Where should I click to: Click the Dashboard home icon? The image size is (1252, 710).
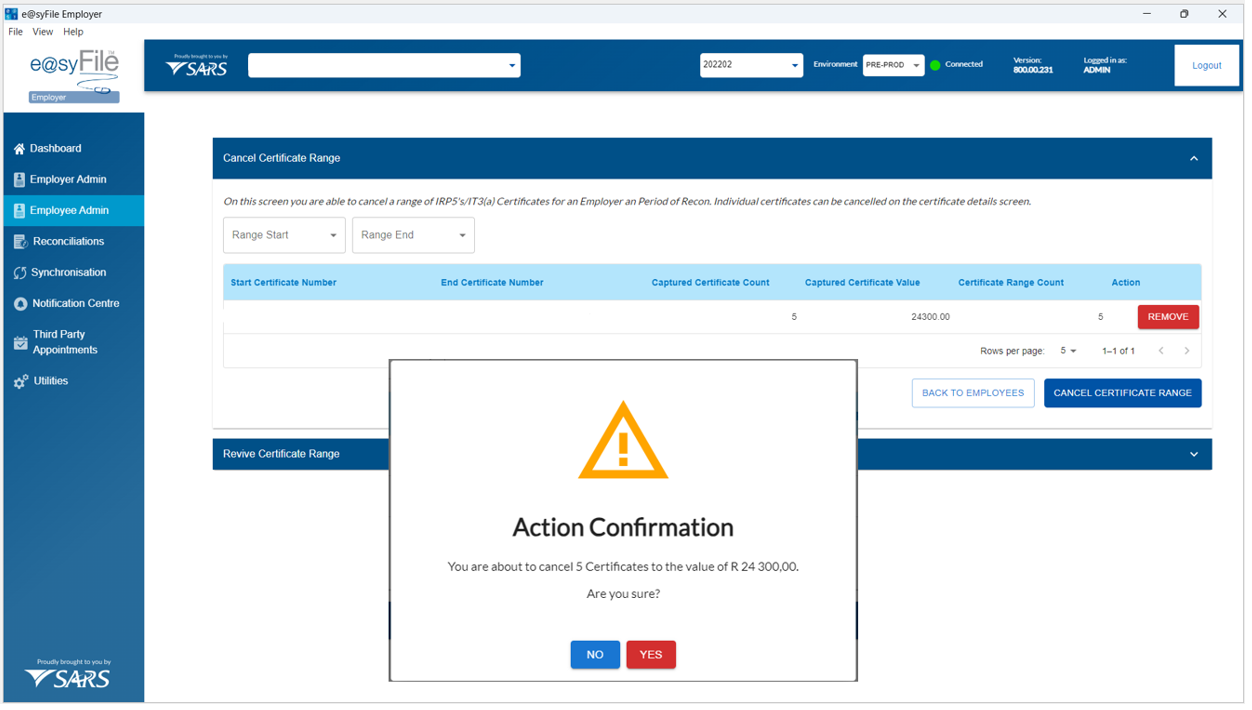(x=19, y=149)
